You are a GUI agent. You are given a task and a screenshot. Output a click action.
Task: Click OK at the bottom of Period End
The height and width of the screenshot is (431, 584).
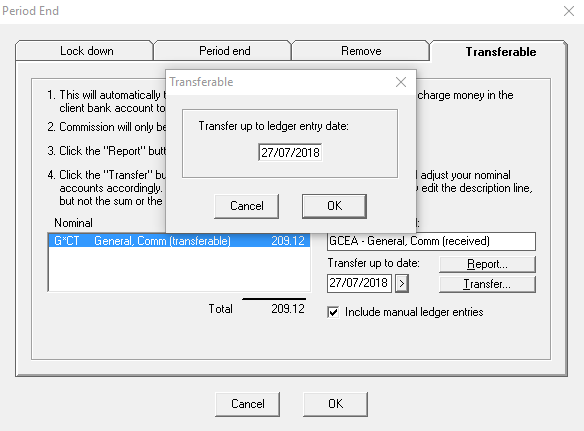point(335,404)
